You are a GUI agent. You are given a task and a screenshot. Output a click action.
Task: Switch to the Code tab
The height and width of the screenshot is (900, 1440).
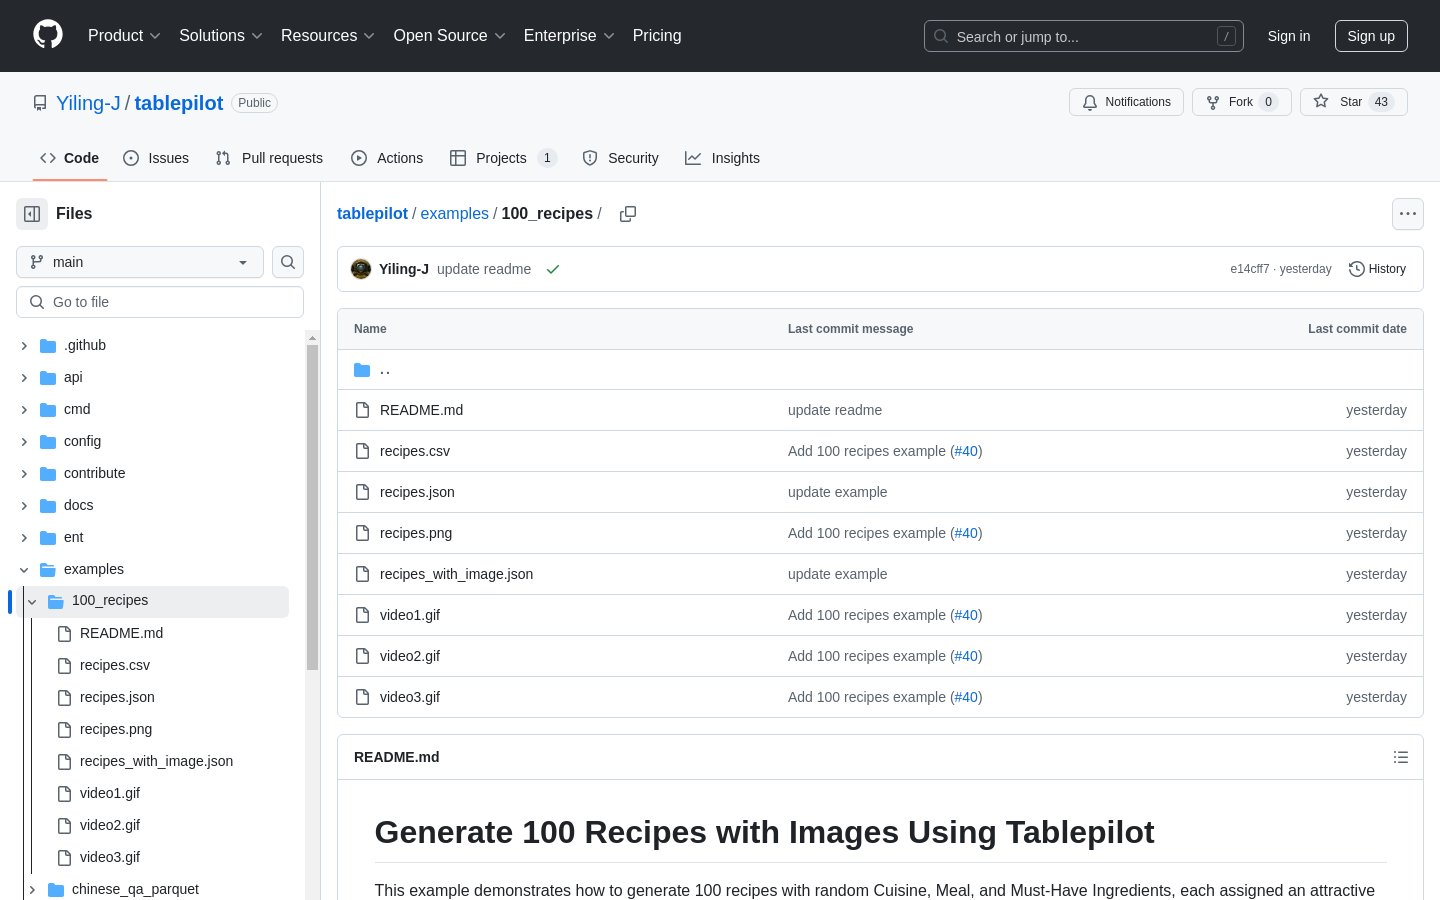69,158
